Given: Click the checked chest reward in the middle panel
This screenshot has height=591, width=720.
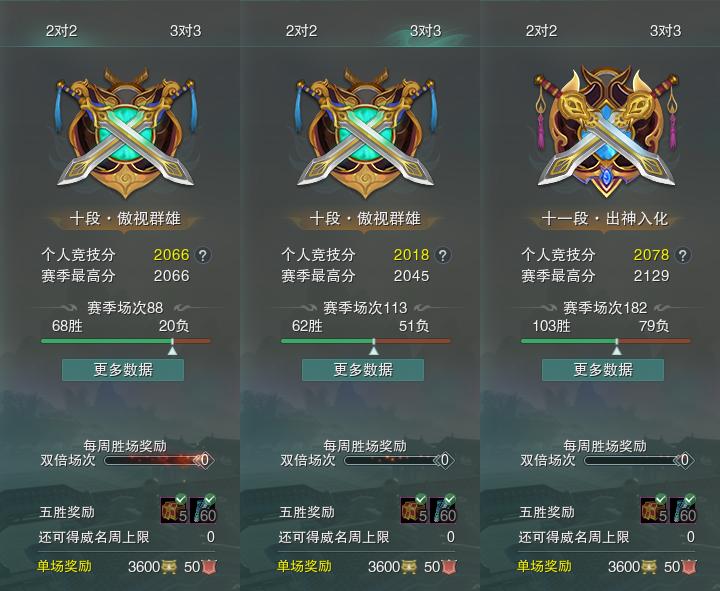Looking at the screenshot, I should click(x=414, y=510).
